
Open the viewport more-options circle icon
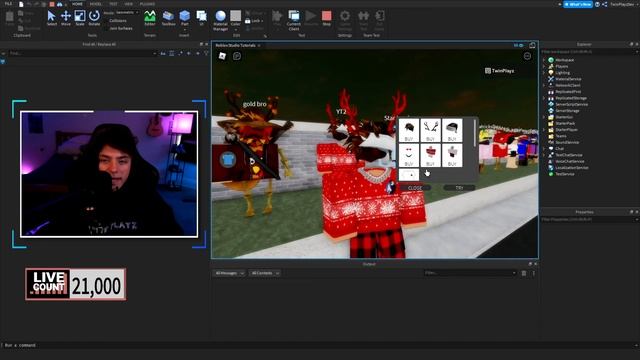[527, 56]
